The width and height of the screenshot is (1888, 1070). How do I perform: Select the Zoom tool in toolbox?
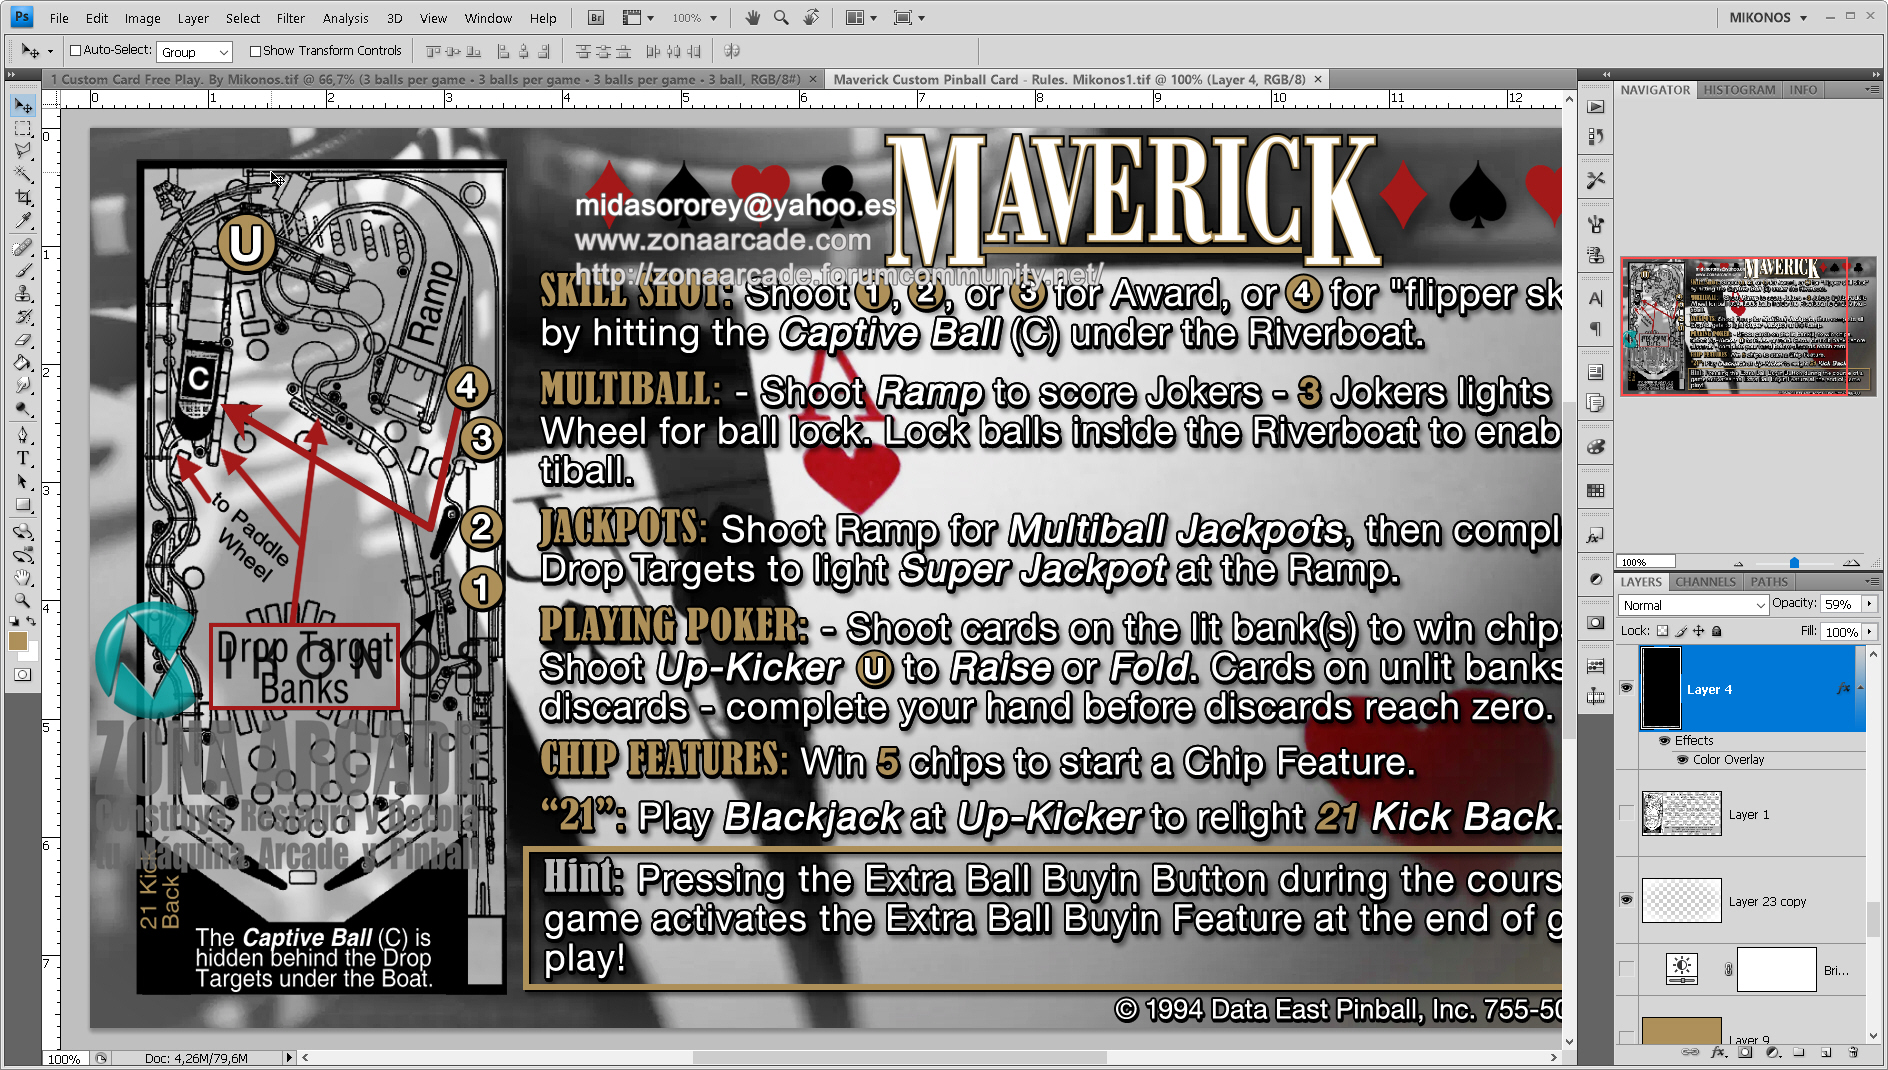point(22,600)
